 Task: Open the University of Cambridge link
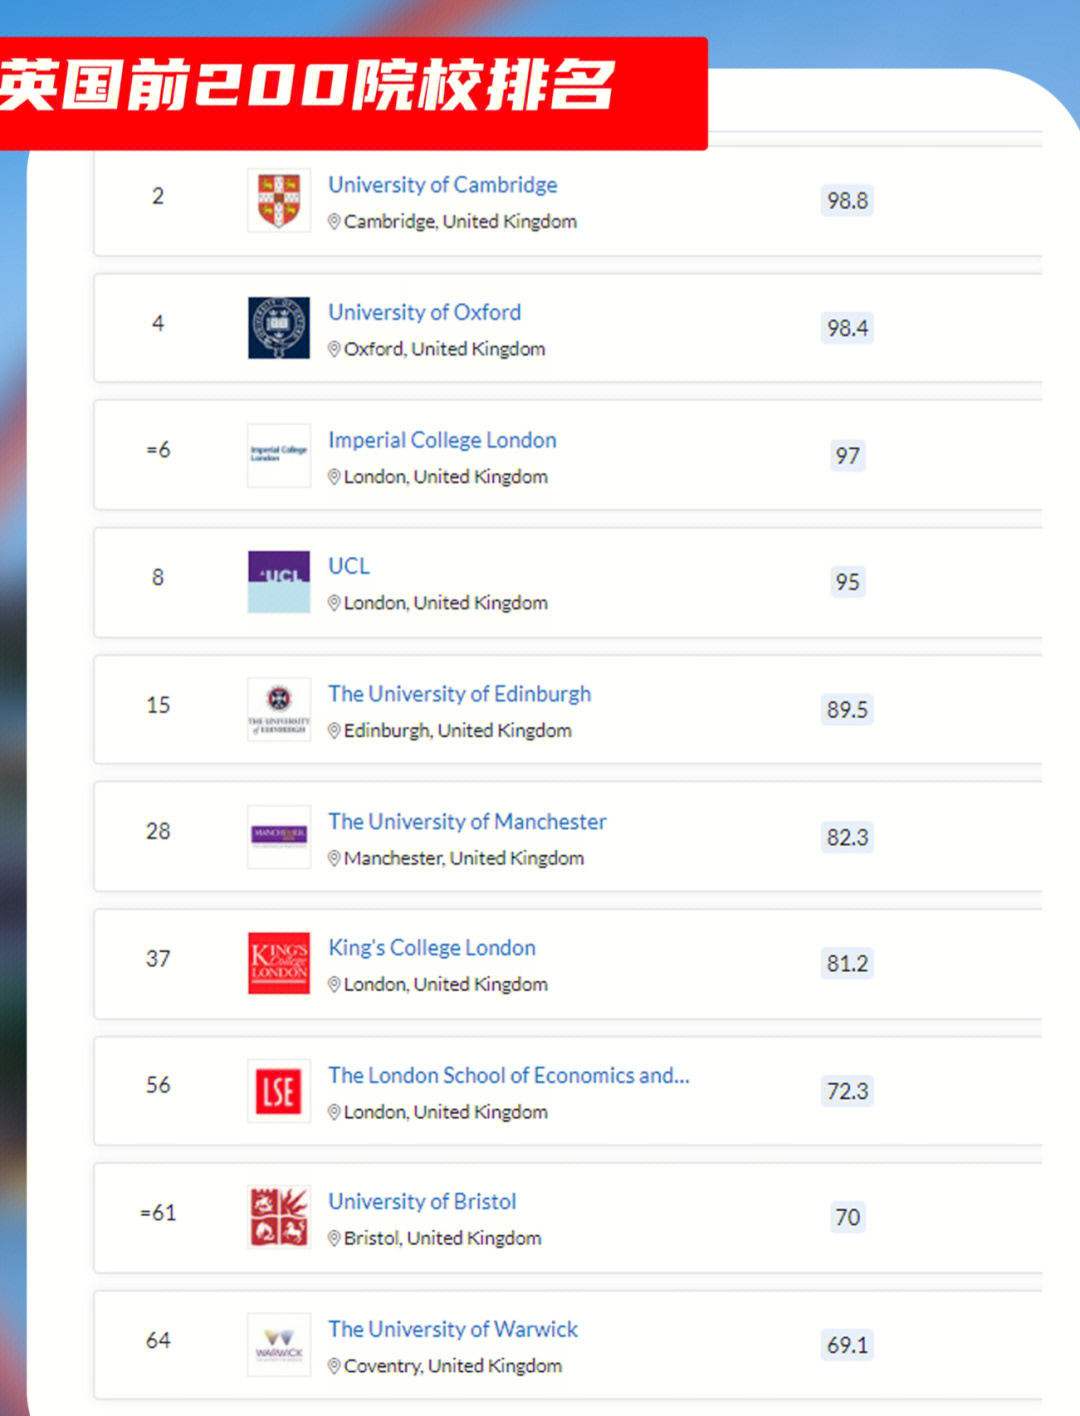443,185
